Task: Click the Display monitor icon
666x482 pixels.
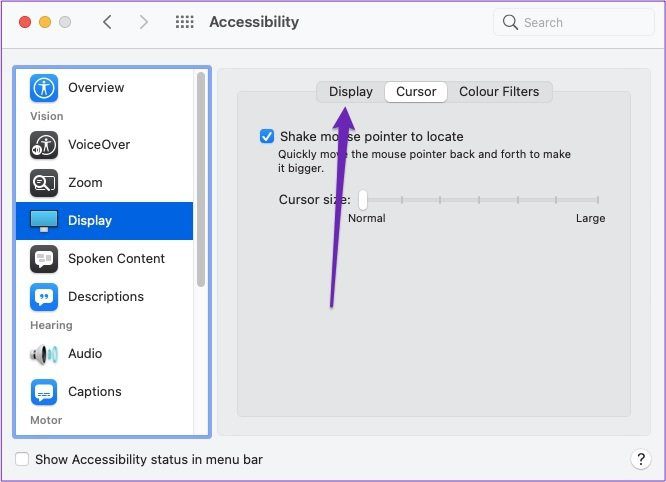Action: [44, 221]
